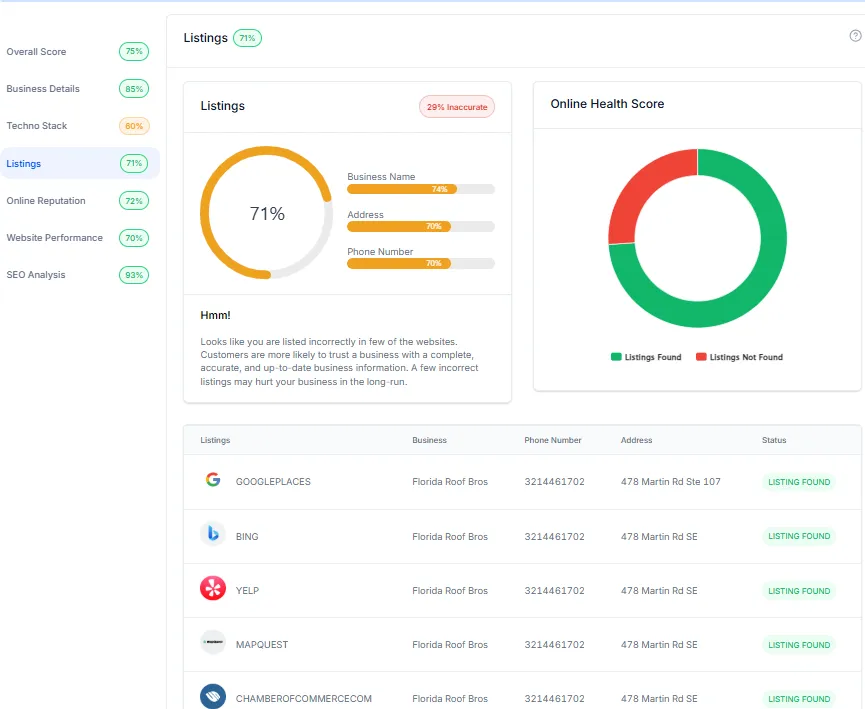The width and height of the screenshot is (865, 709).
Task: Click the Hmm! message heading
Action: point(215,315)
